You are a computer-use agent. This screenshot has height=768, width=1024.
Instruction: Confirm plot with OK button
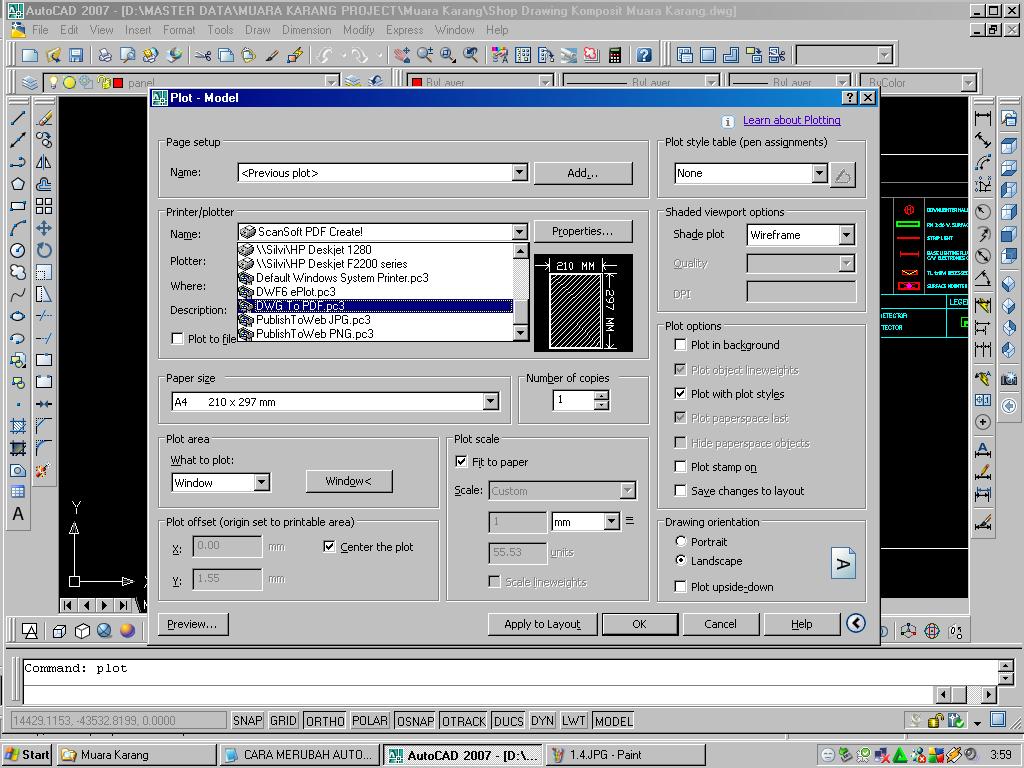(639, 624)
